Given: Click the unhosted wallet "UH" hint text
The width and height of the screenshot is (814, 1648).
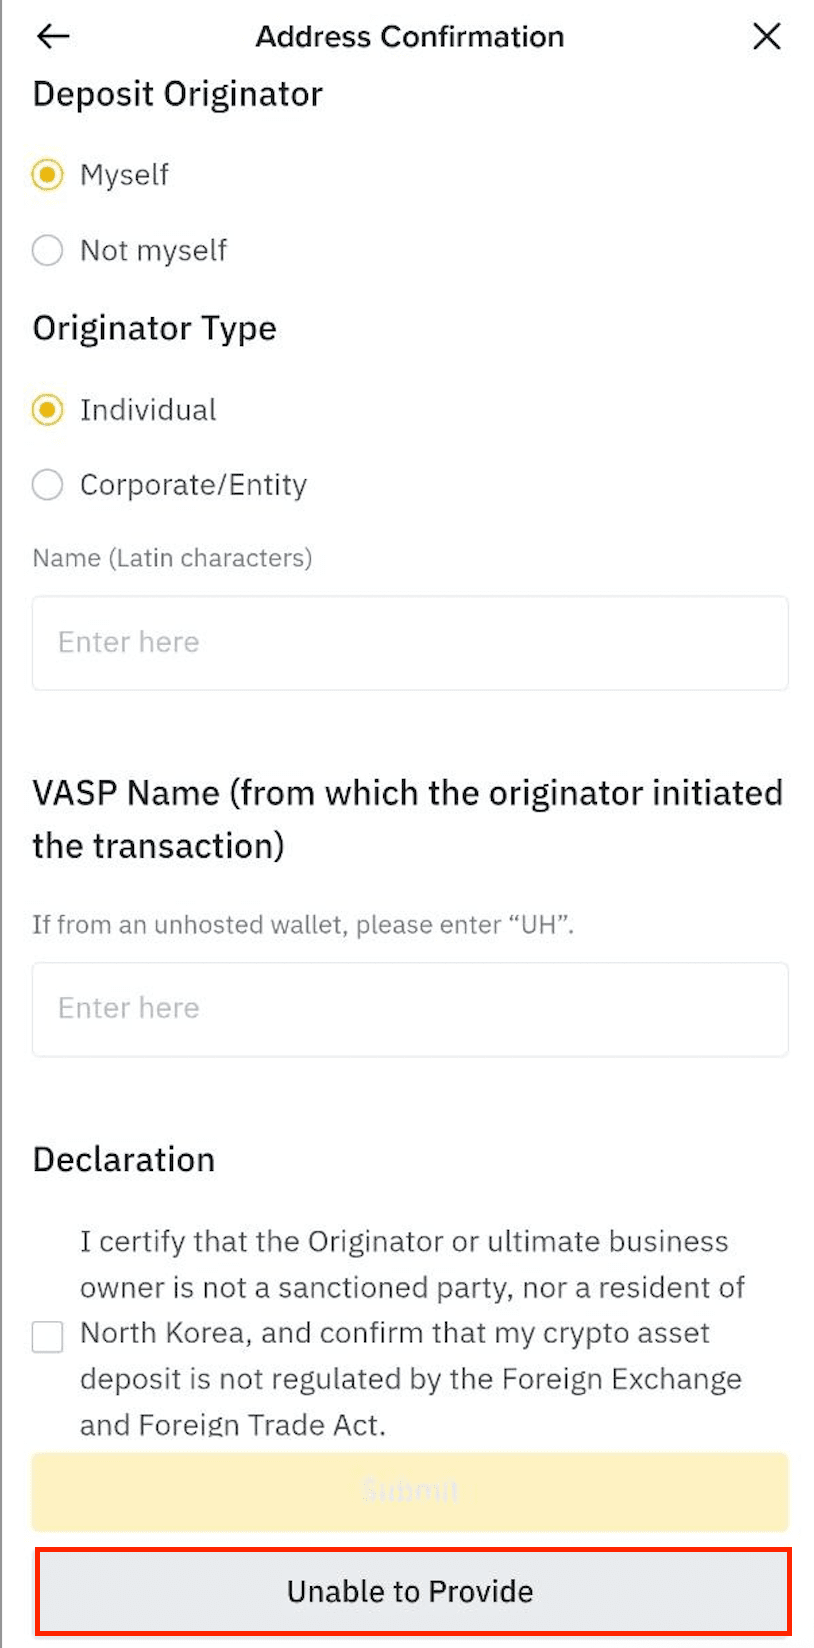Looking at the screenshot, I should (x=303, y=925).
